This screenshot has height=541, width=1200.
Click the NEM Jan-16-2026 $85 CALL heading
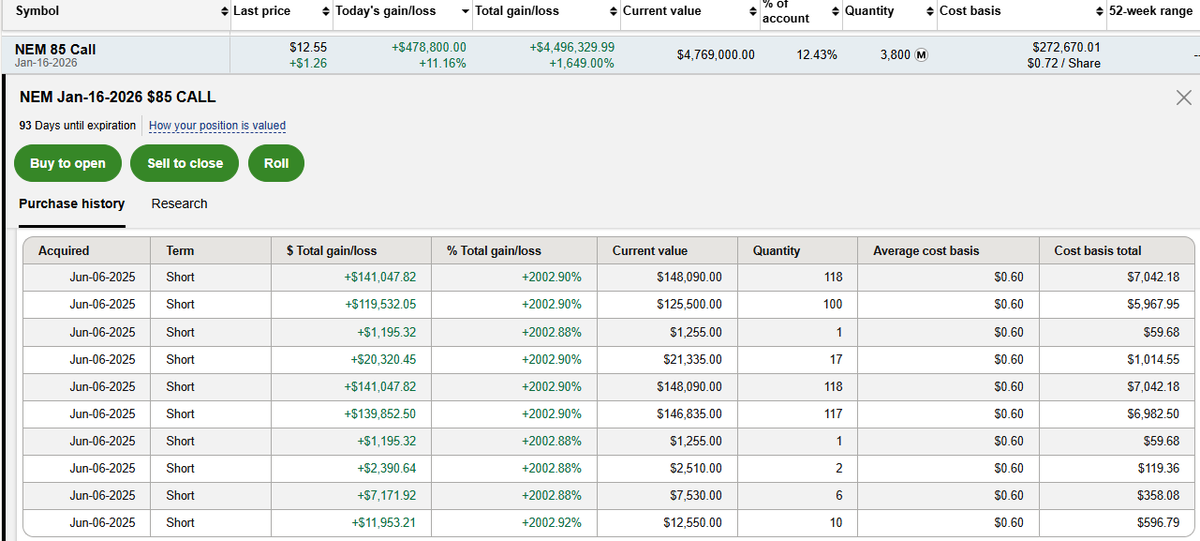click(118, 97)
